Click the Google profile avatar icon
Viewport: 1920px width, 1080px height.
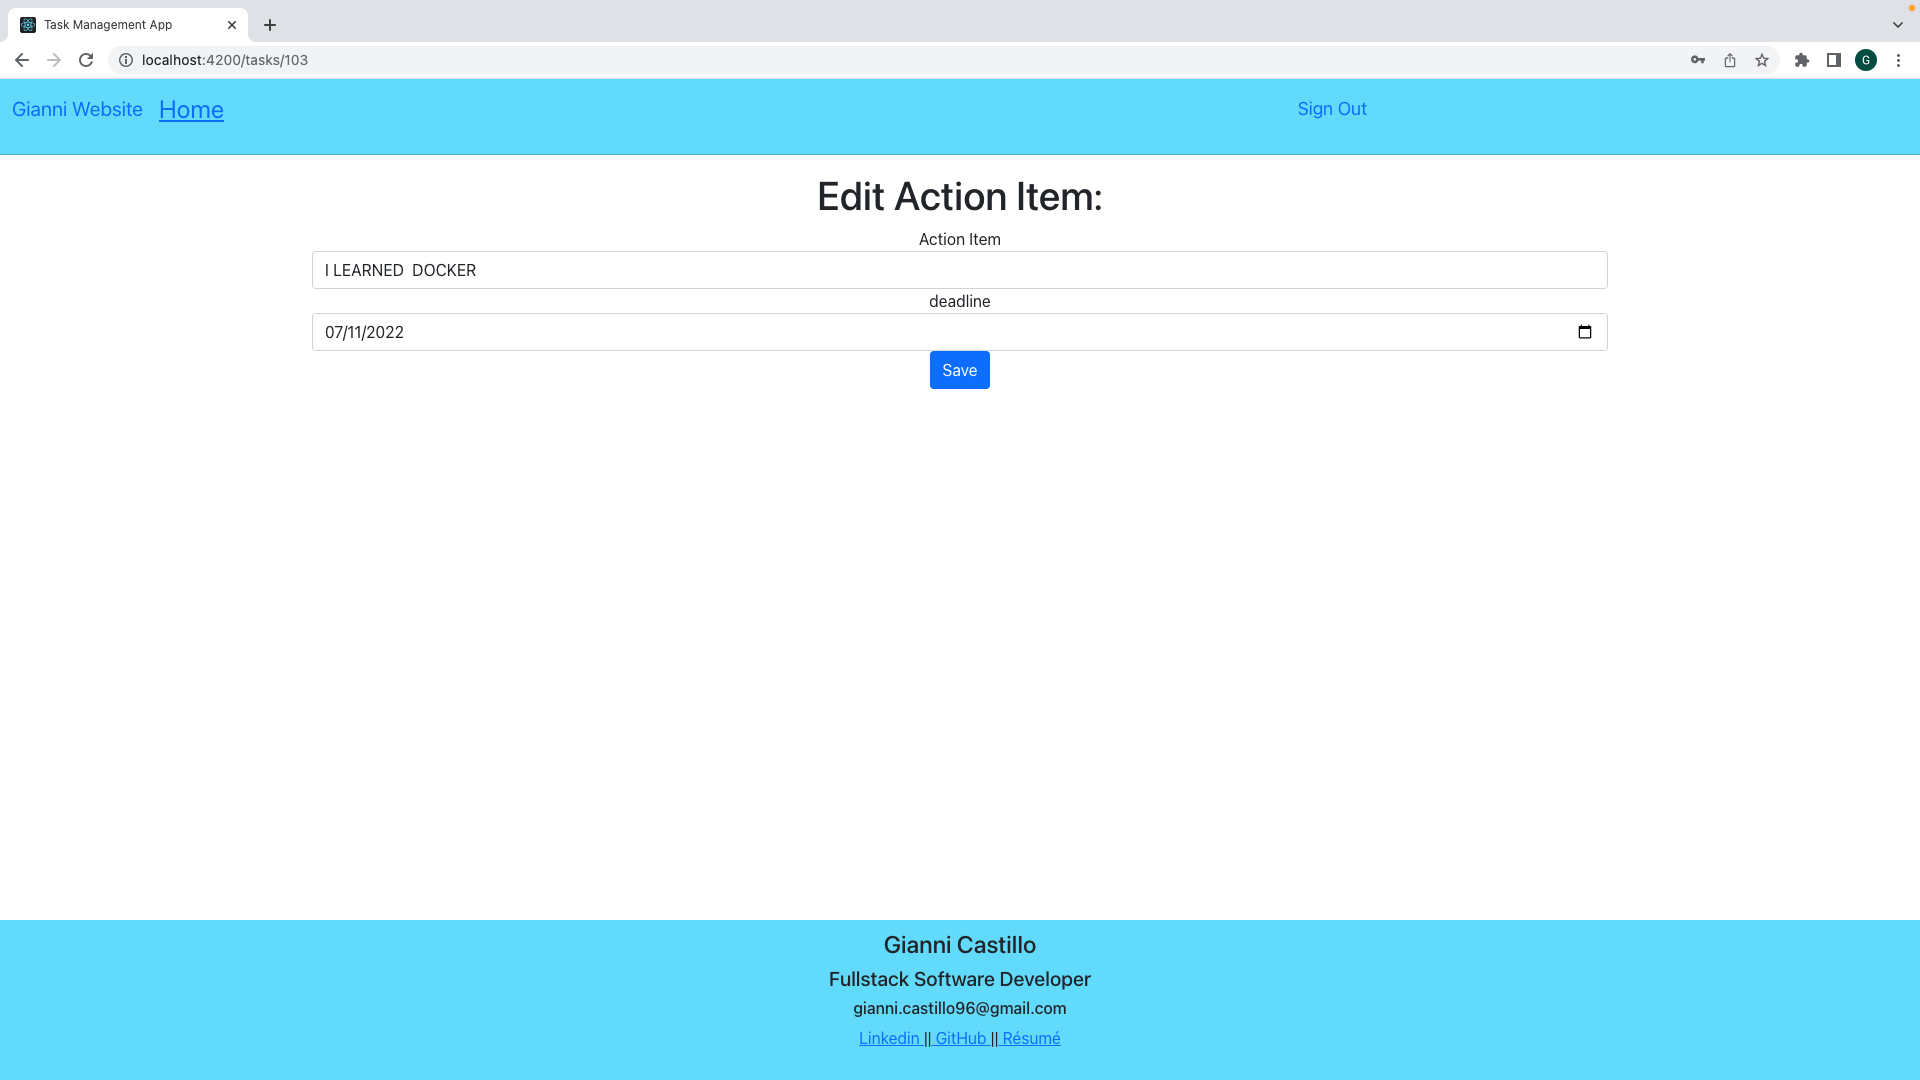1866,60
